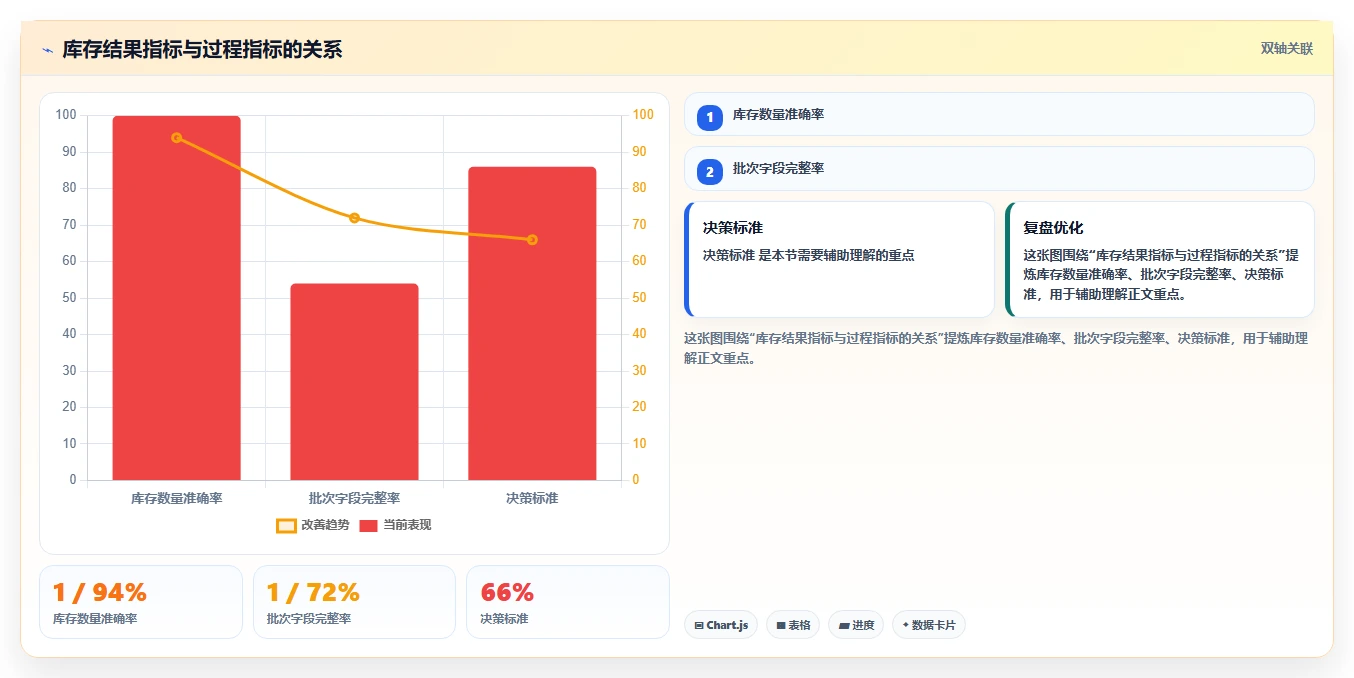Image resolution: width=1354 pixels, height=678 pixels.
Task: Toggle the 当前表现 legend swatch
Action: pos(369,525)
